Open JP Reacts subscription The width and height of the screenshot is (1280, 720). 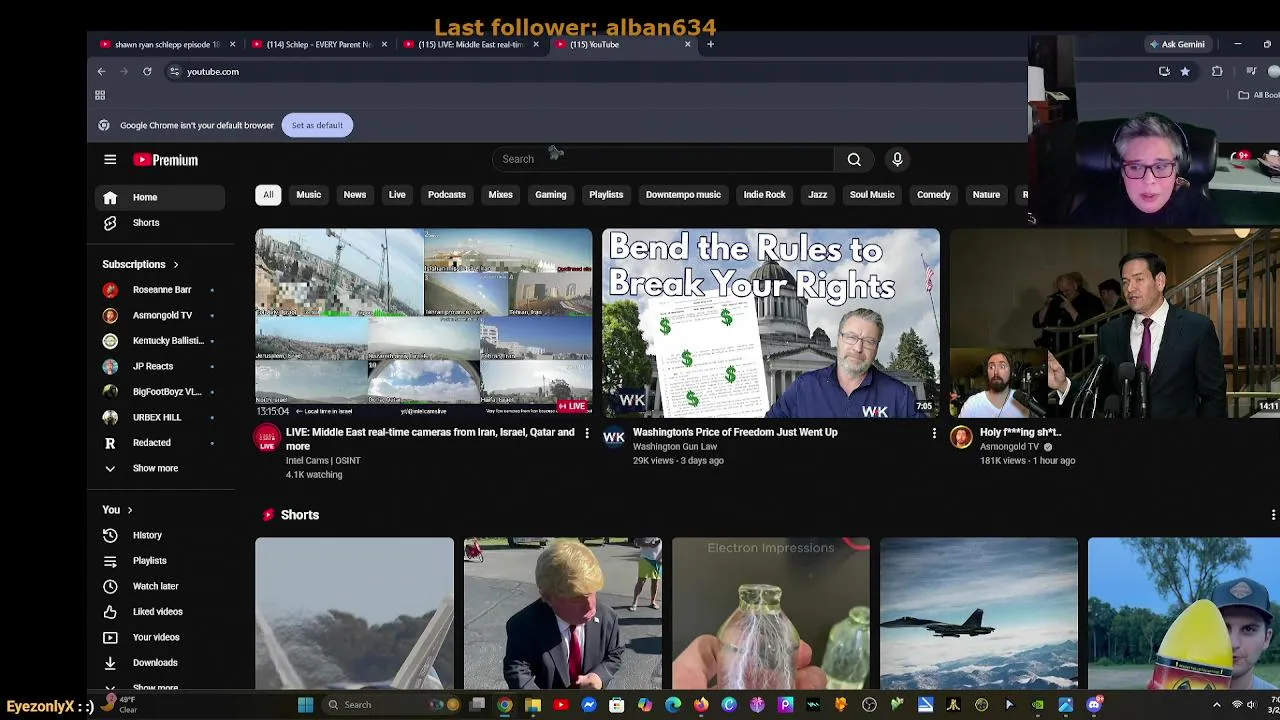click(160, 366)
